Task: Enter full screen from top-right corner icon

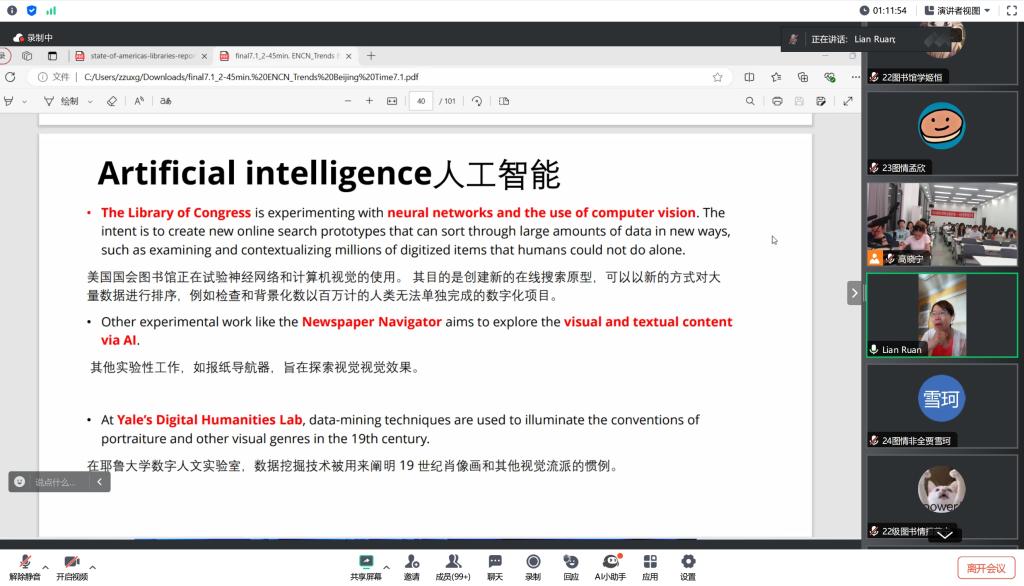Action: (1012, 10)
